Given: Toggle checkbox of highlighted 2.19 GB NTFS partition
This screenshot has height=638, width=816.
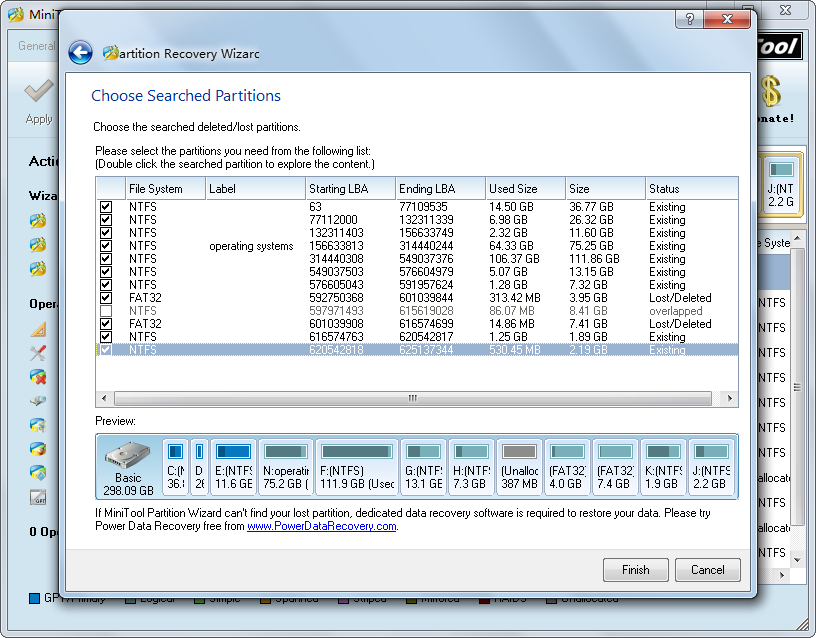Looking at the screenshot, I should 106,350.
